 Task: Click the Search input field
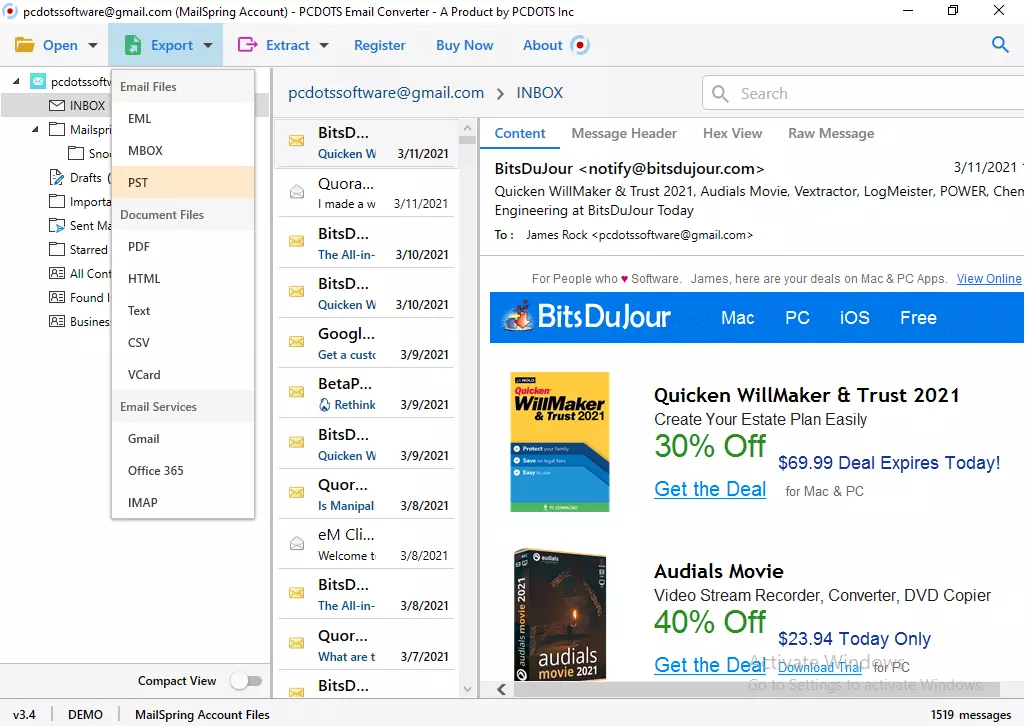point(863,94)
